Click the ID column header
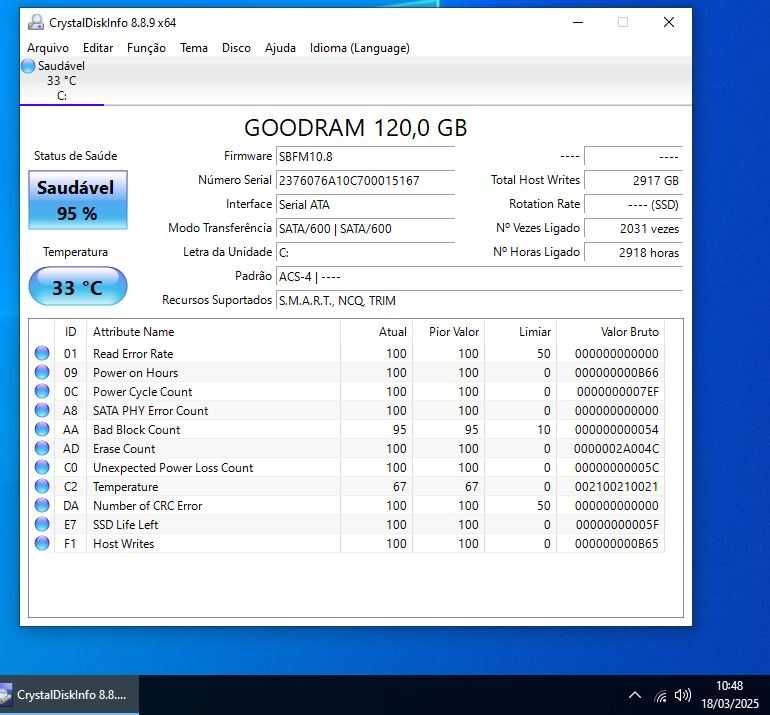 tap(71, 332)
